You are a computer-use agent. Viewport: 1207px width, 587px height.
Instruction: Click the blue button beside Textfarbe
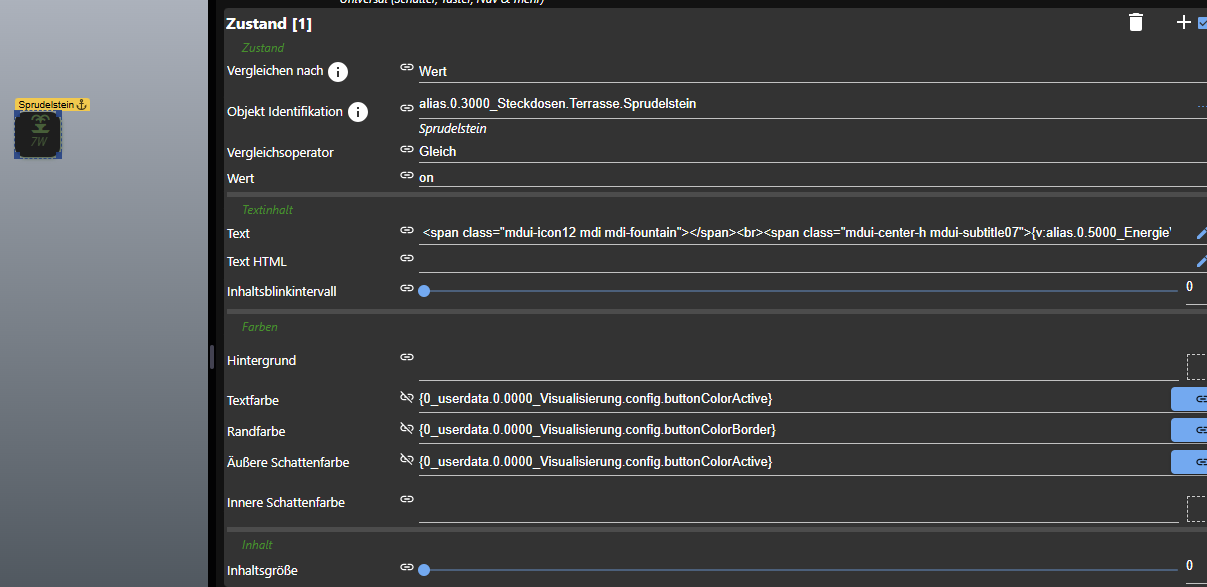click(1189, 400)
